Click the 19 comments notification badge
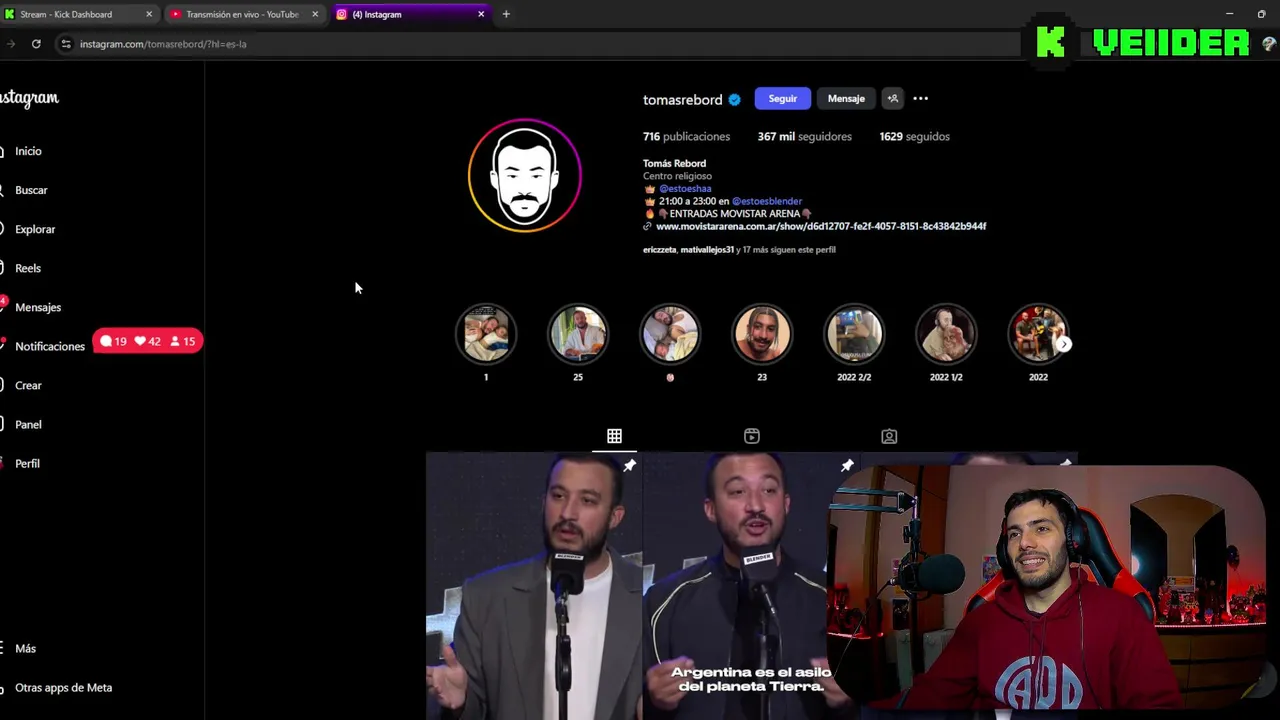Viewport: 1280px width, 720px height. pos(113,341)
